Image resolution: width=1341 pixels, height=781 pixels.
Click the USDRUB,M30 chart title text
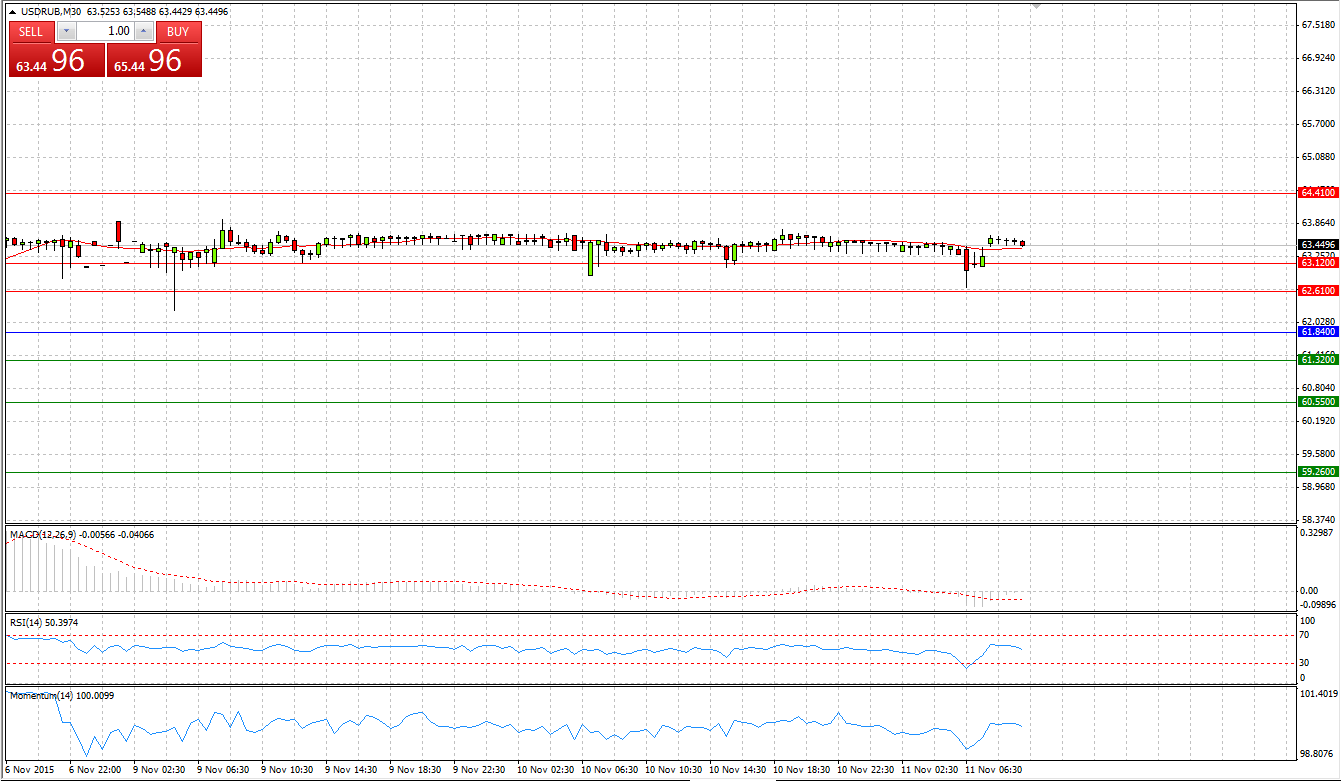[x=52, y=11]
